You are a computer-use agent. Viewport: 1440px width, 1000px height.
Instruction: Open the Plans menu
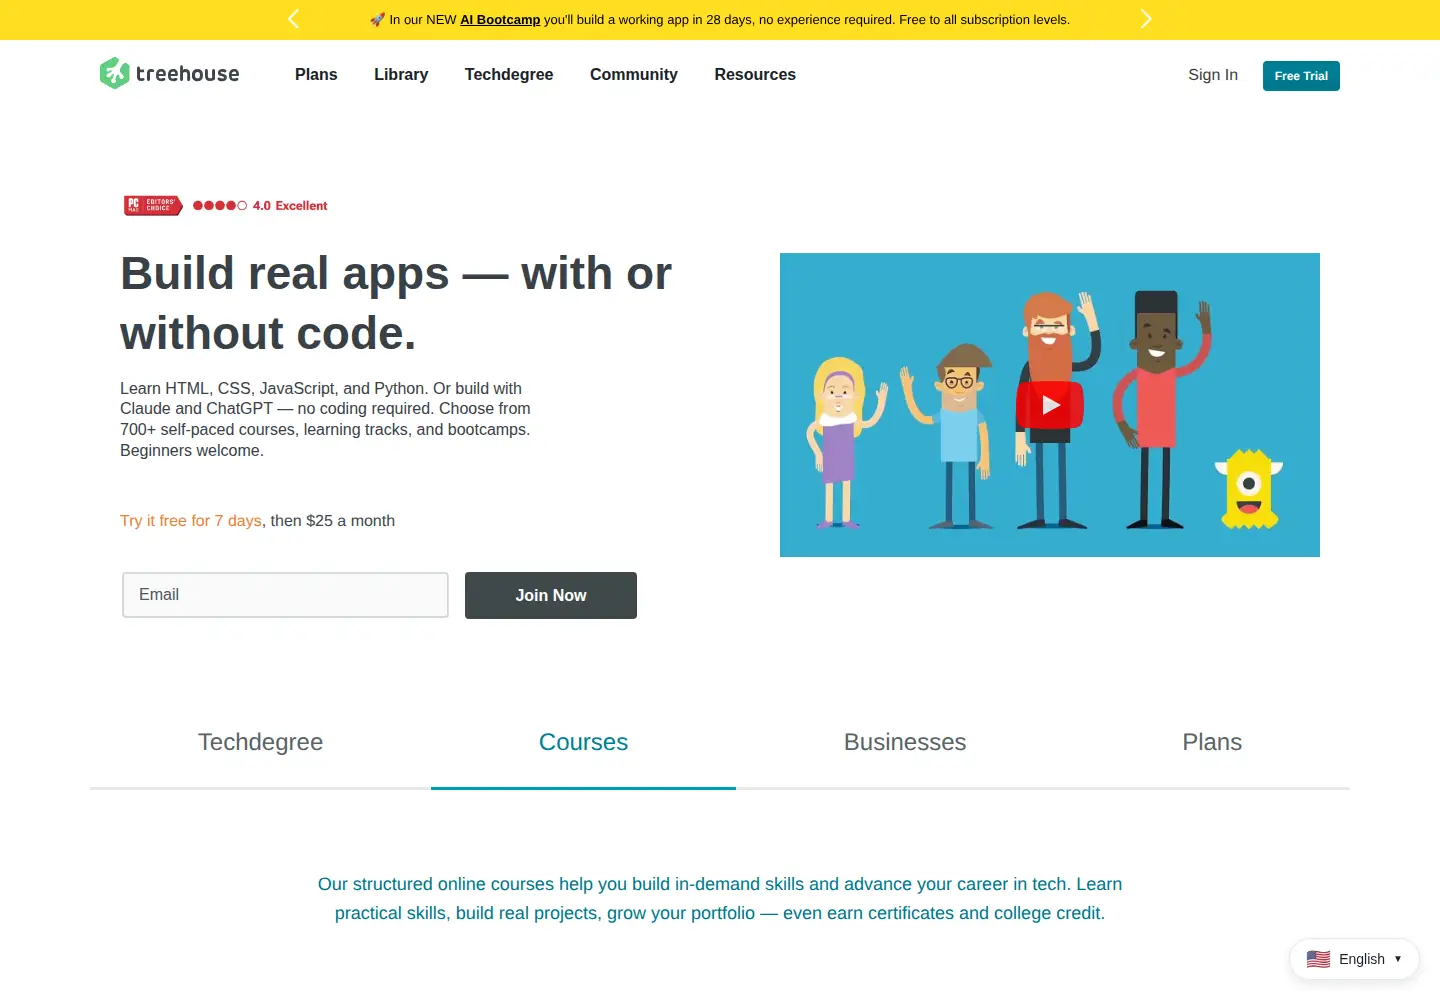pos(316,75)
